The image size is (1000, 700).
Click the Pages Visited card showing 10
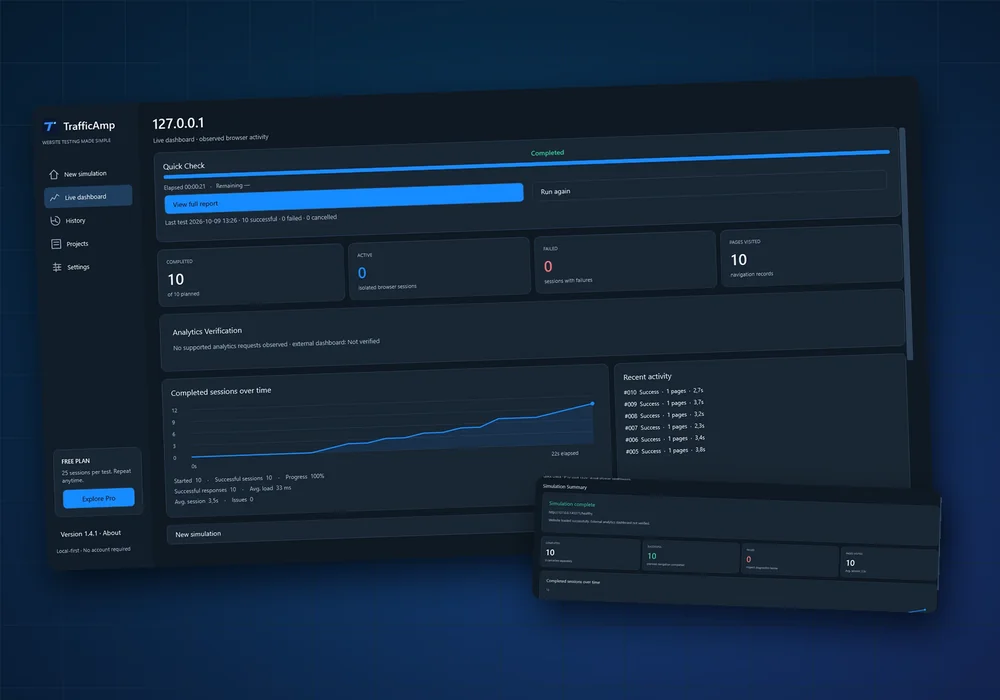(x=811, y=255)
